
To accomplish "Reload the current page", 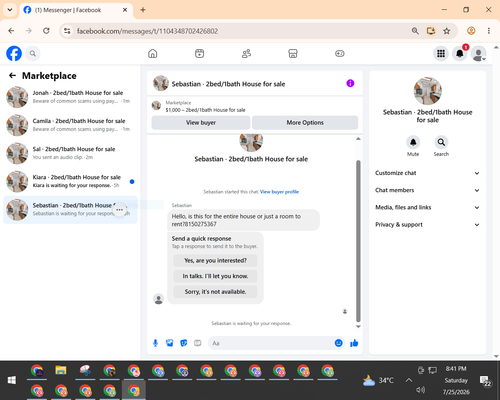I will tap(46, 31).
